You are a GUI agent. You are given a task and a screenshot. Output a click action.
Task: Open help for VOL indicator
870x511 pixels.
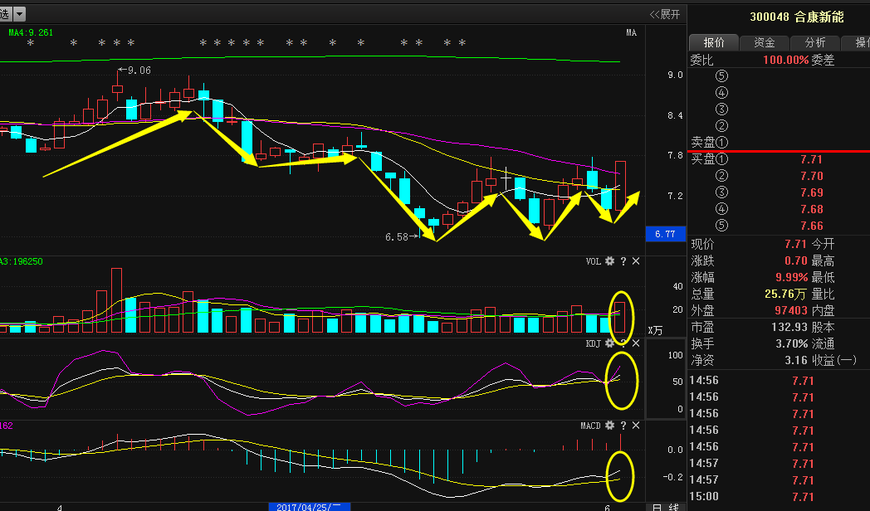[623, 261]
